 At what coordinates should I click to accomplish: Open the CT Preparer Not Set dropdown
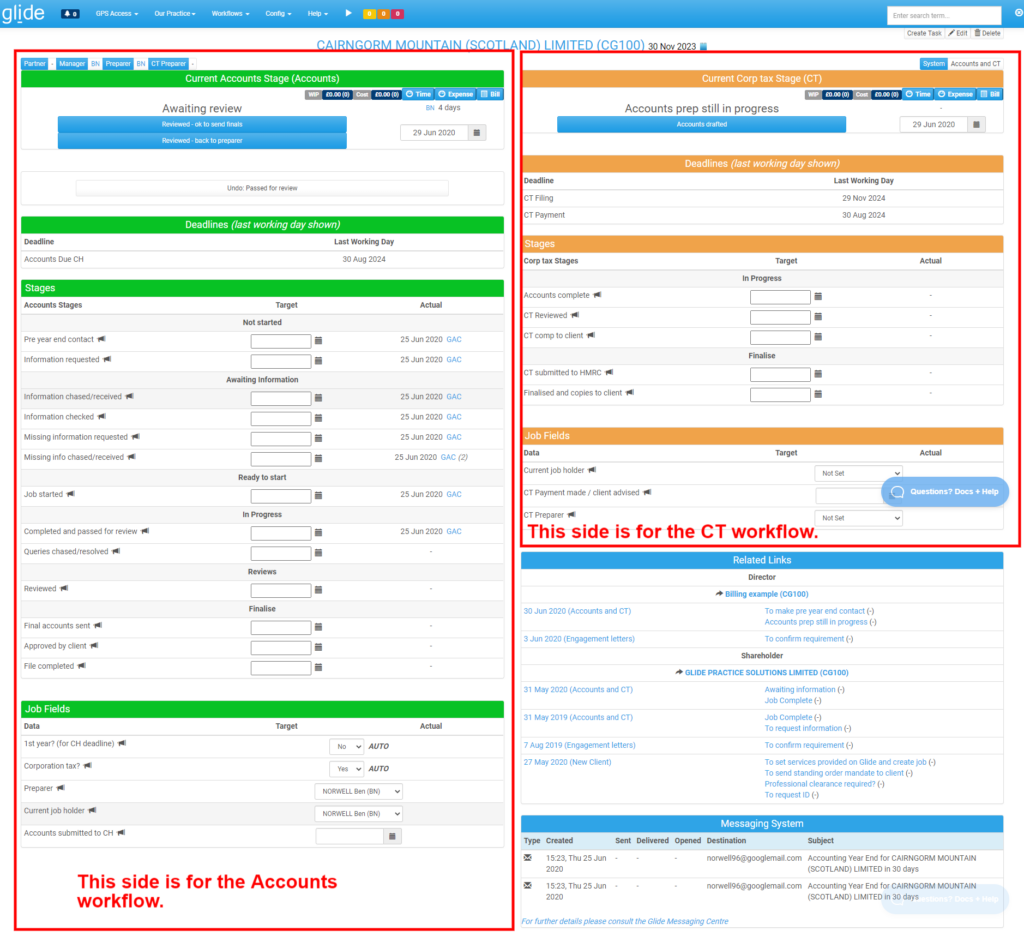[x=859, y=518]
